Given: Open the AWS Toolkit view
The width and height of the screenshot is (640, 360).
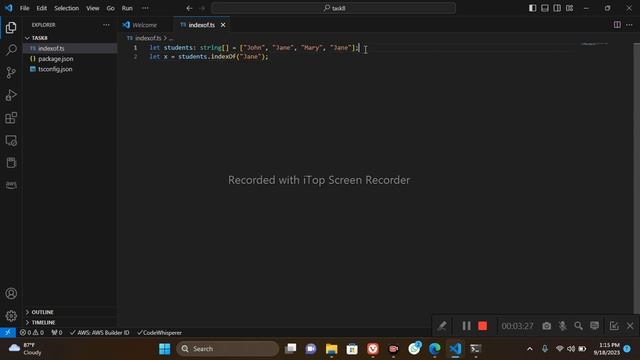Looking at the screenshot, I should (11, 185).
